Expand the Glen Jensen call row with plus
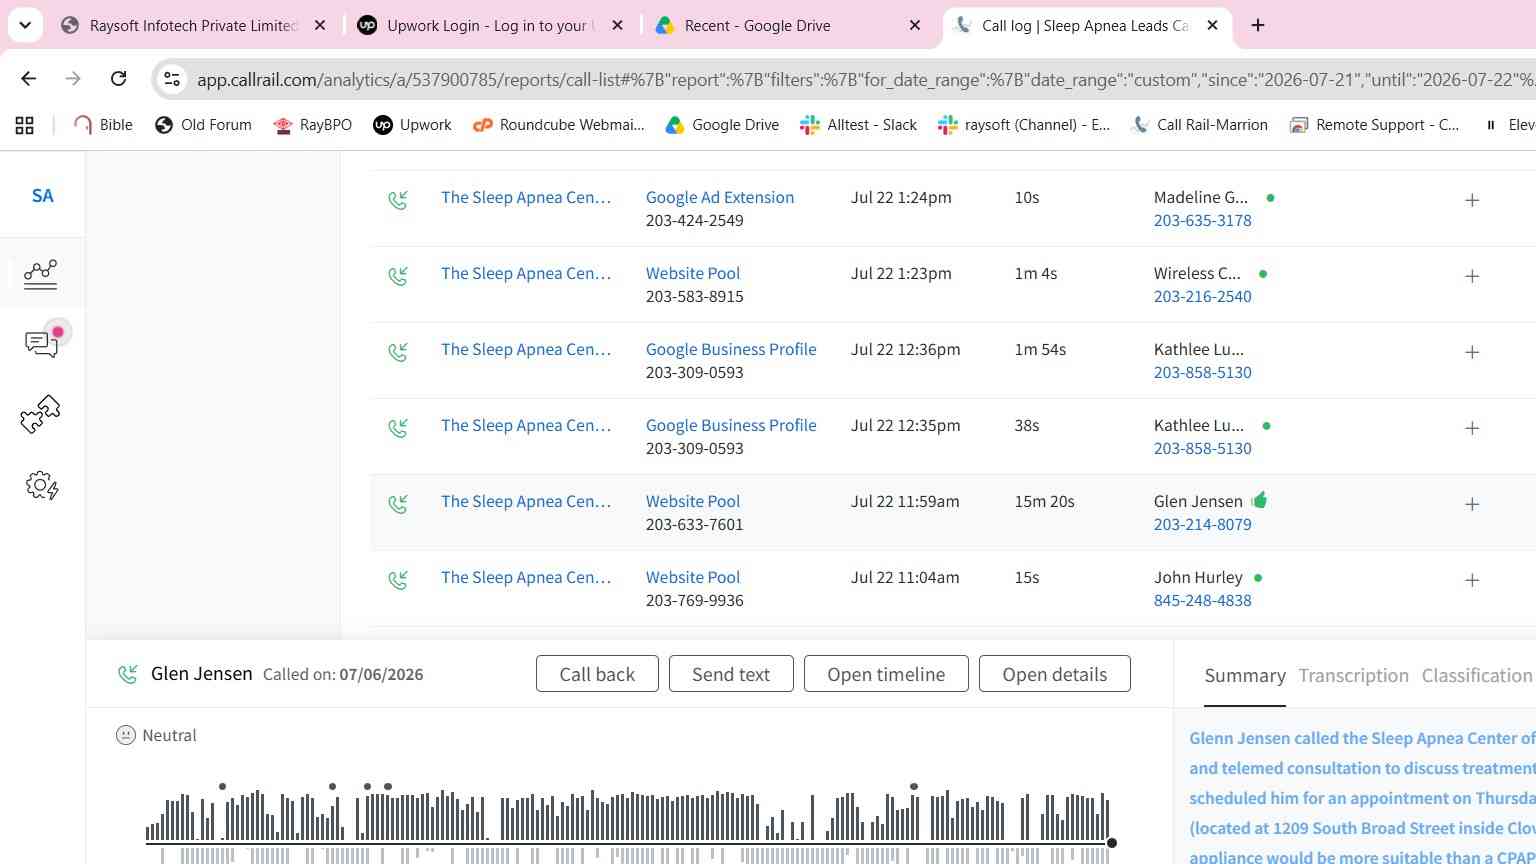 click(x=1472, y=505)
